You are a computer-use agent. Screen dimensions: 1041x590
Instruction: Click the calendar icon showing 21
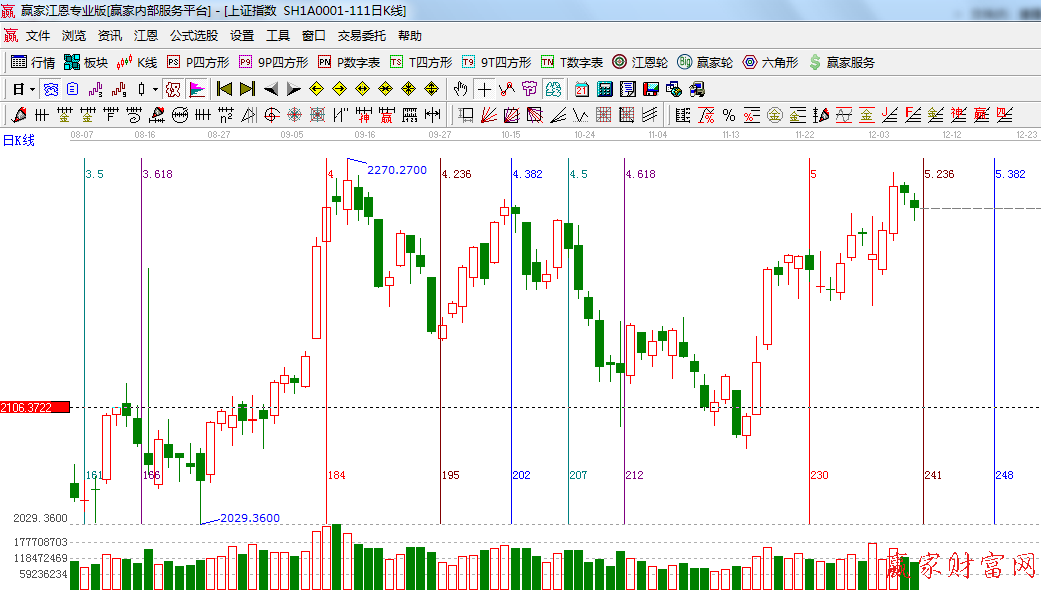(581, 89)
